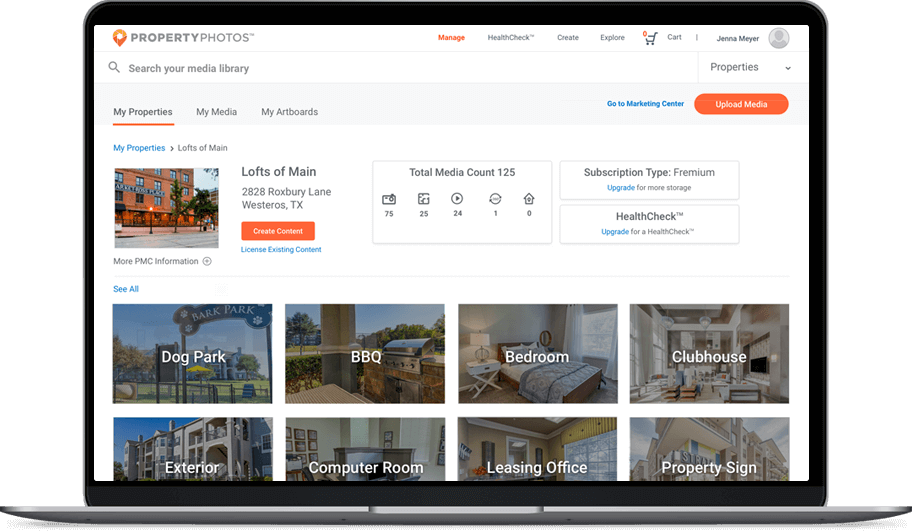Screen dimensions: 912x531
Task: Click the video play icon showing 24
Action: coord(457,198)
